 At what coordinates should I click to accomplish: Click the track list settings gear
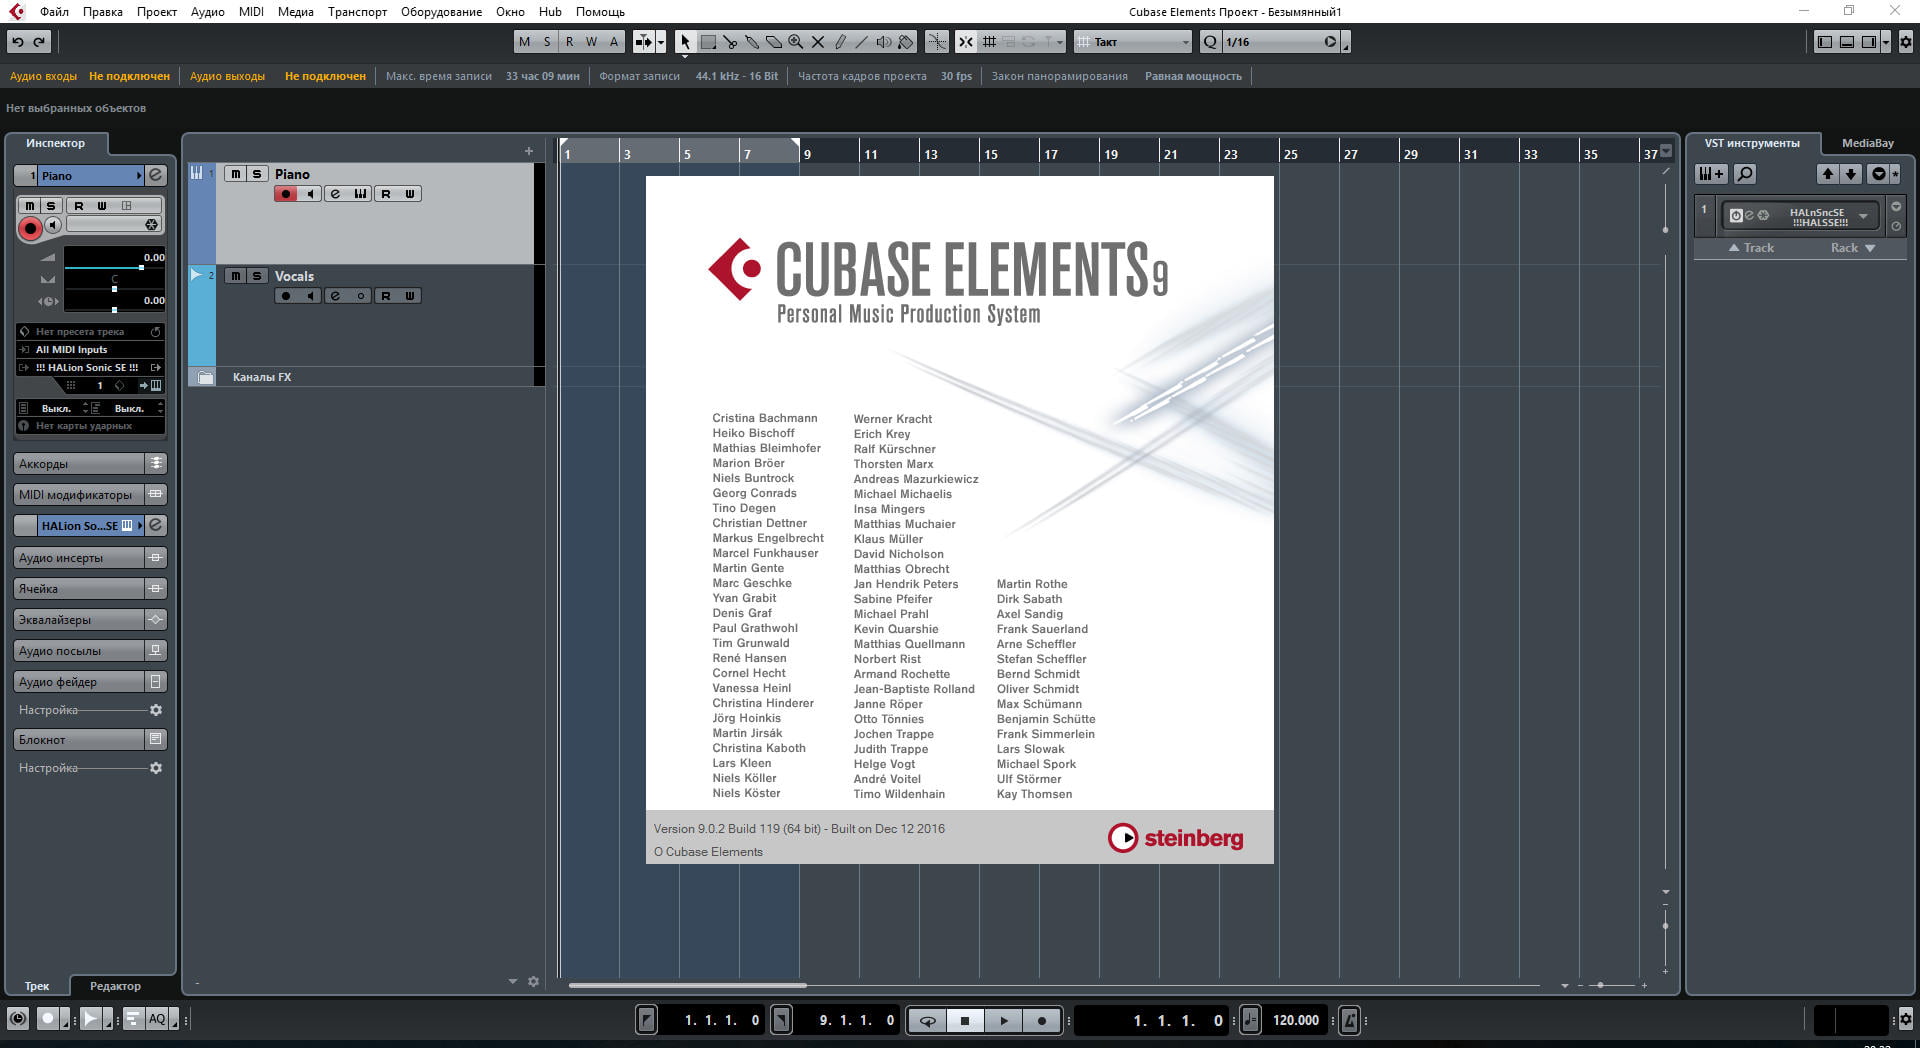click(533, 982)
